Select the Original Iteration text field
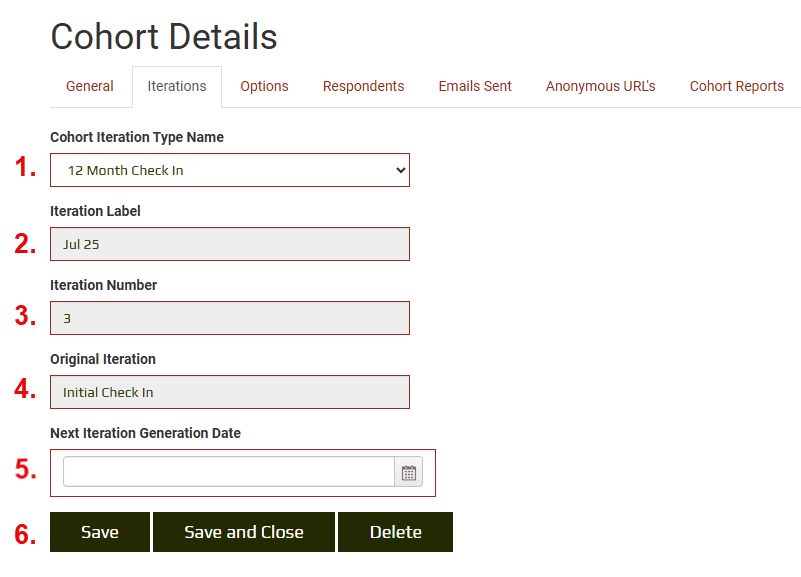The width and height of the screenshot is (801, 577). click(230, 392)
